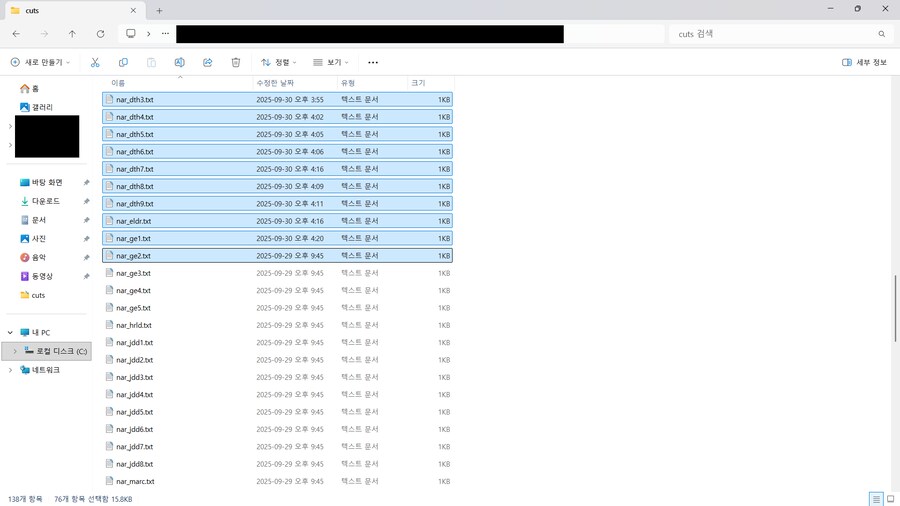This screenshot has width=900, height=506.
Task: Go up one folder level
Action: 72,34
